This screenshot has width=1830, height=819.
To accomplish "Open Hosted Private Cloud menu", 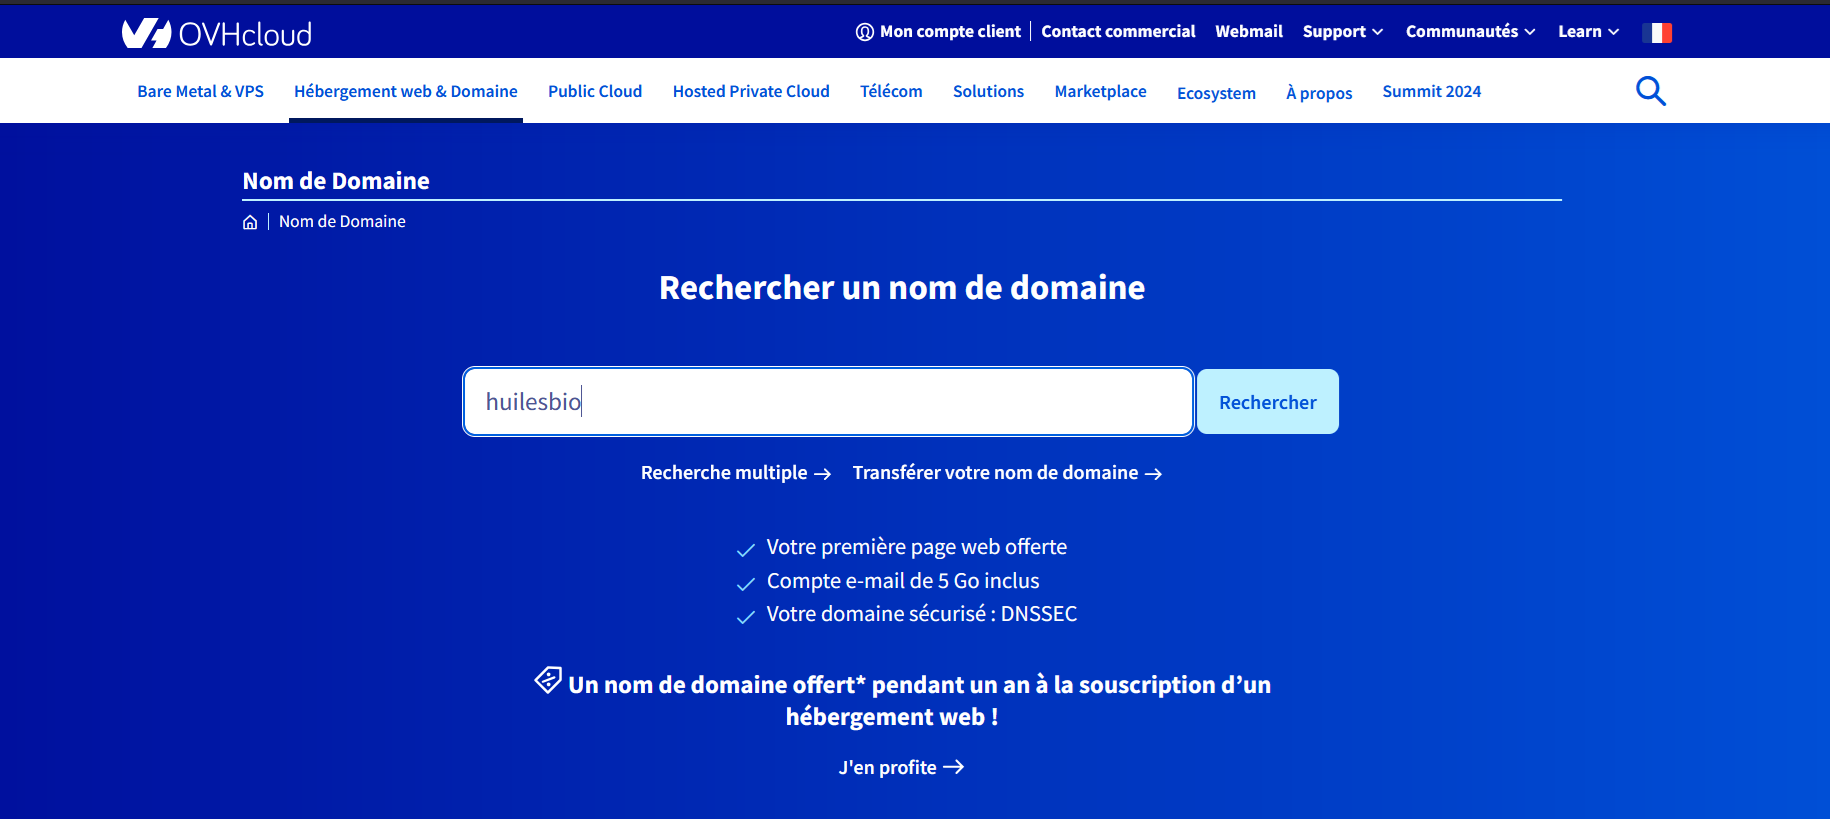I will [751, 91].
